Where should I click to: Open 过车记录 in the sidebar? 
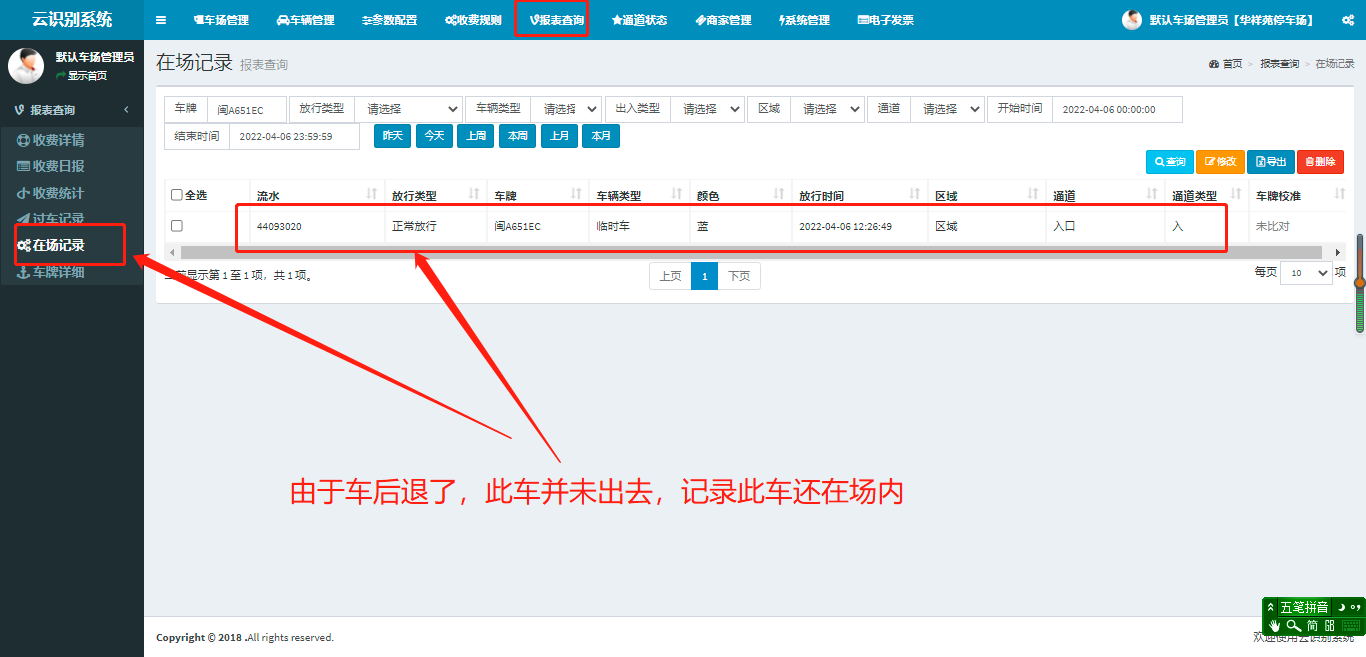(51, 219)
